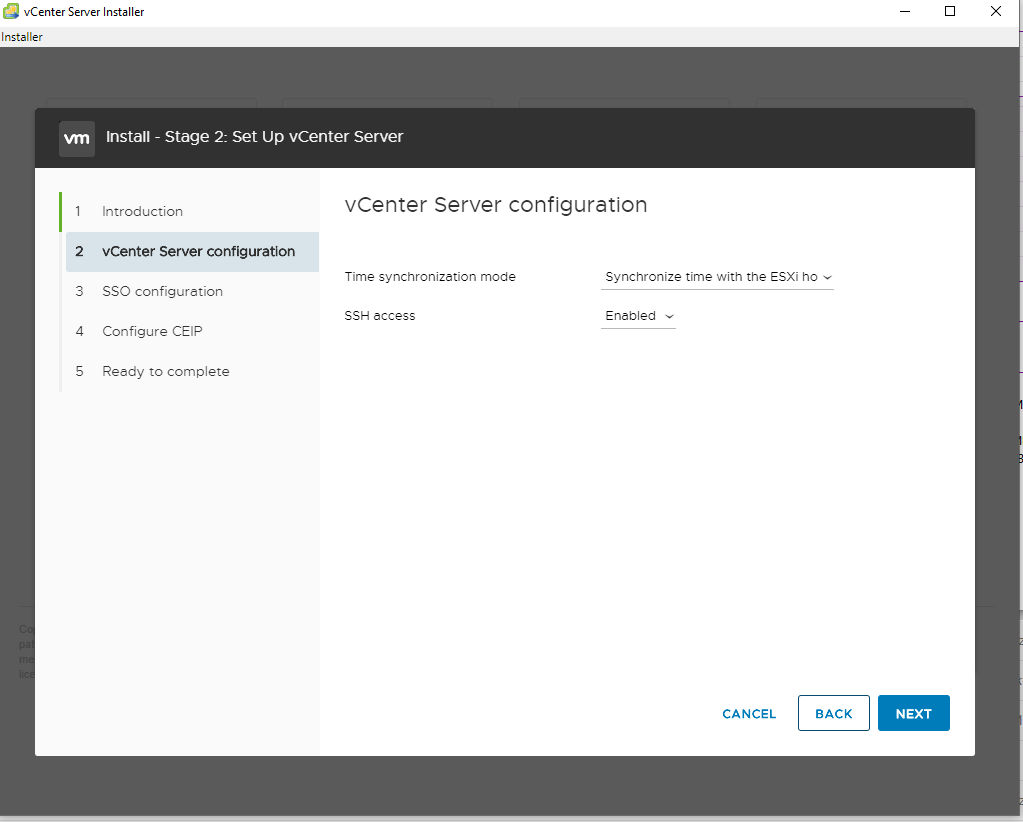Screen dimensions: 1023x822
Task: Maximize the vCenter Server Installer window
Action: point(950,12)
